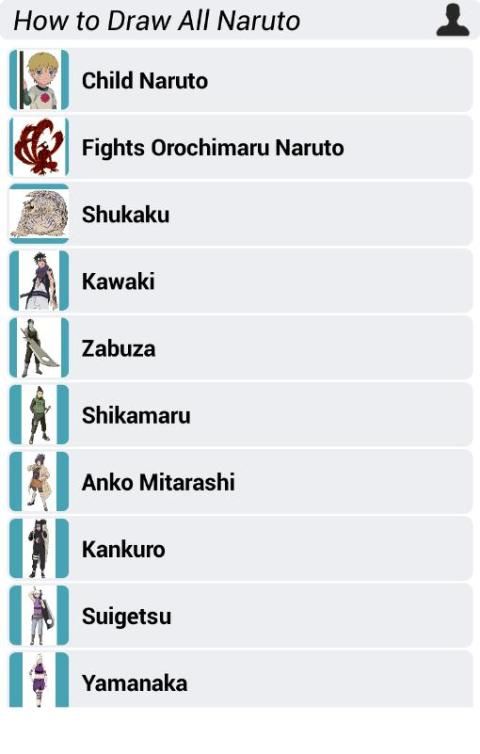Tap the How to Draw All Naruto title
The width and height of the screenshot is (480, 754).
[x=157, y=21]
